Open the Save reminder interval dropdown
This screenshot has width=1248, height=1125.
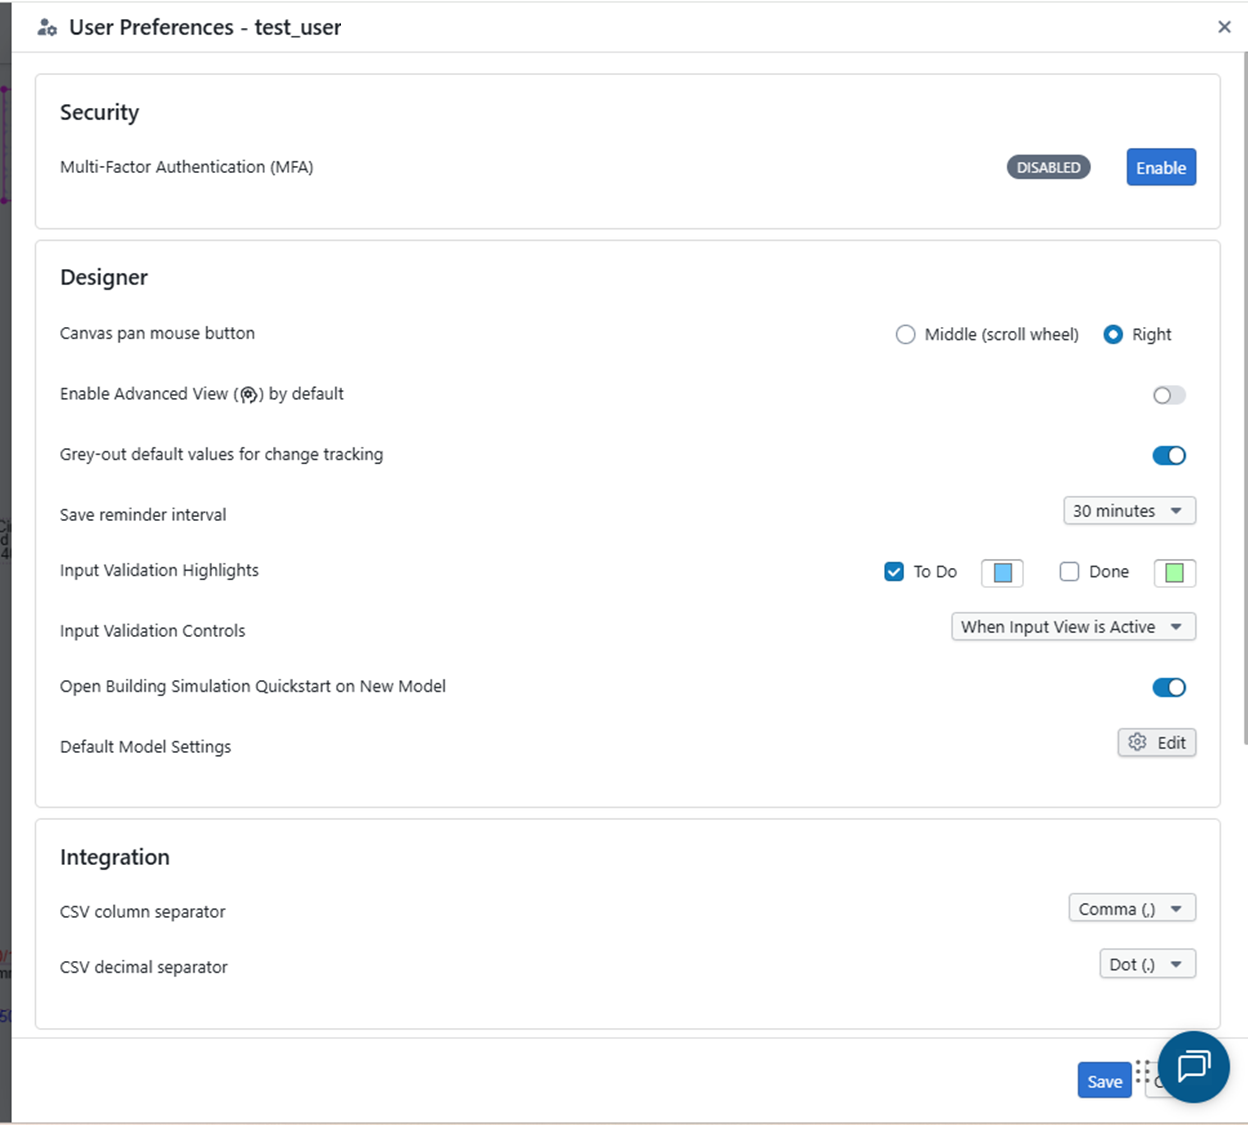click(1129, 511)
